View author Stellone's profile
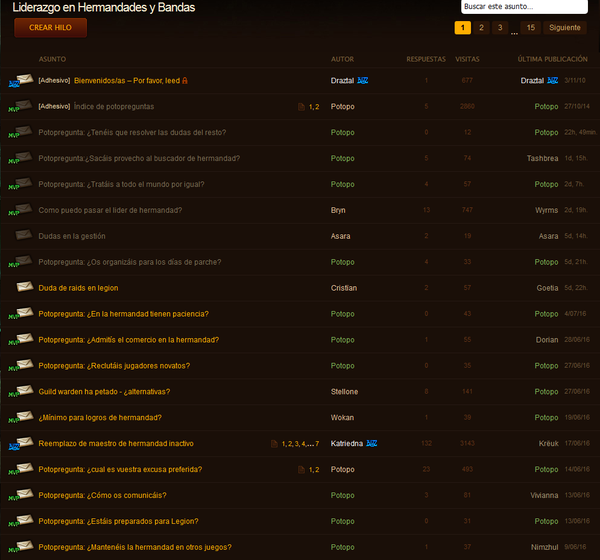 pyautogui.click(x=344, y=392)
